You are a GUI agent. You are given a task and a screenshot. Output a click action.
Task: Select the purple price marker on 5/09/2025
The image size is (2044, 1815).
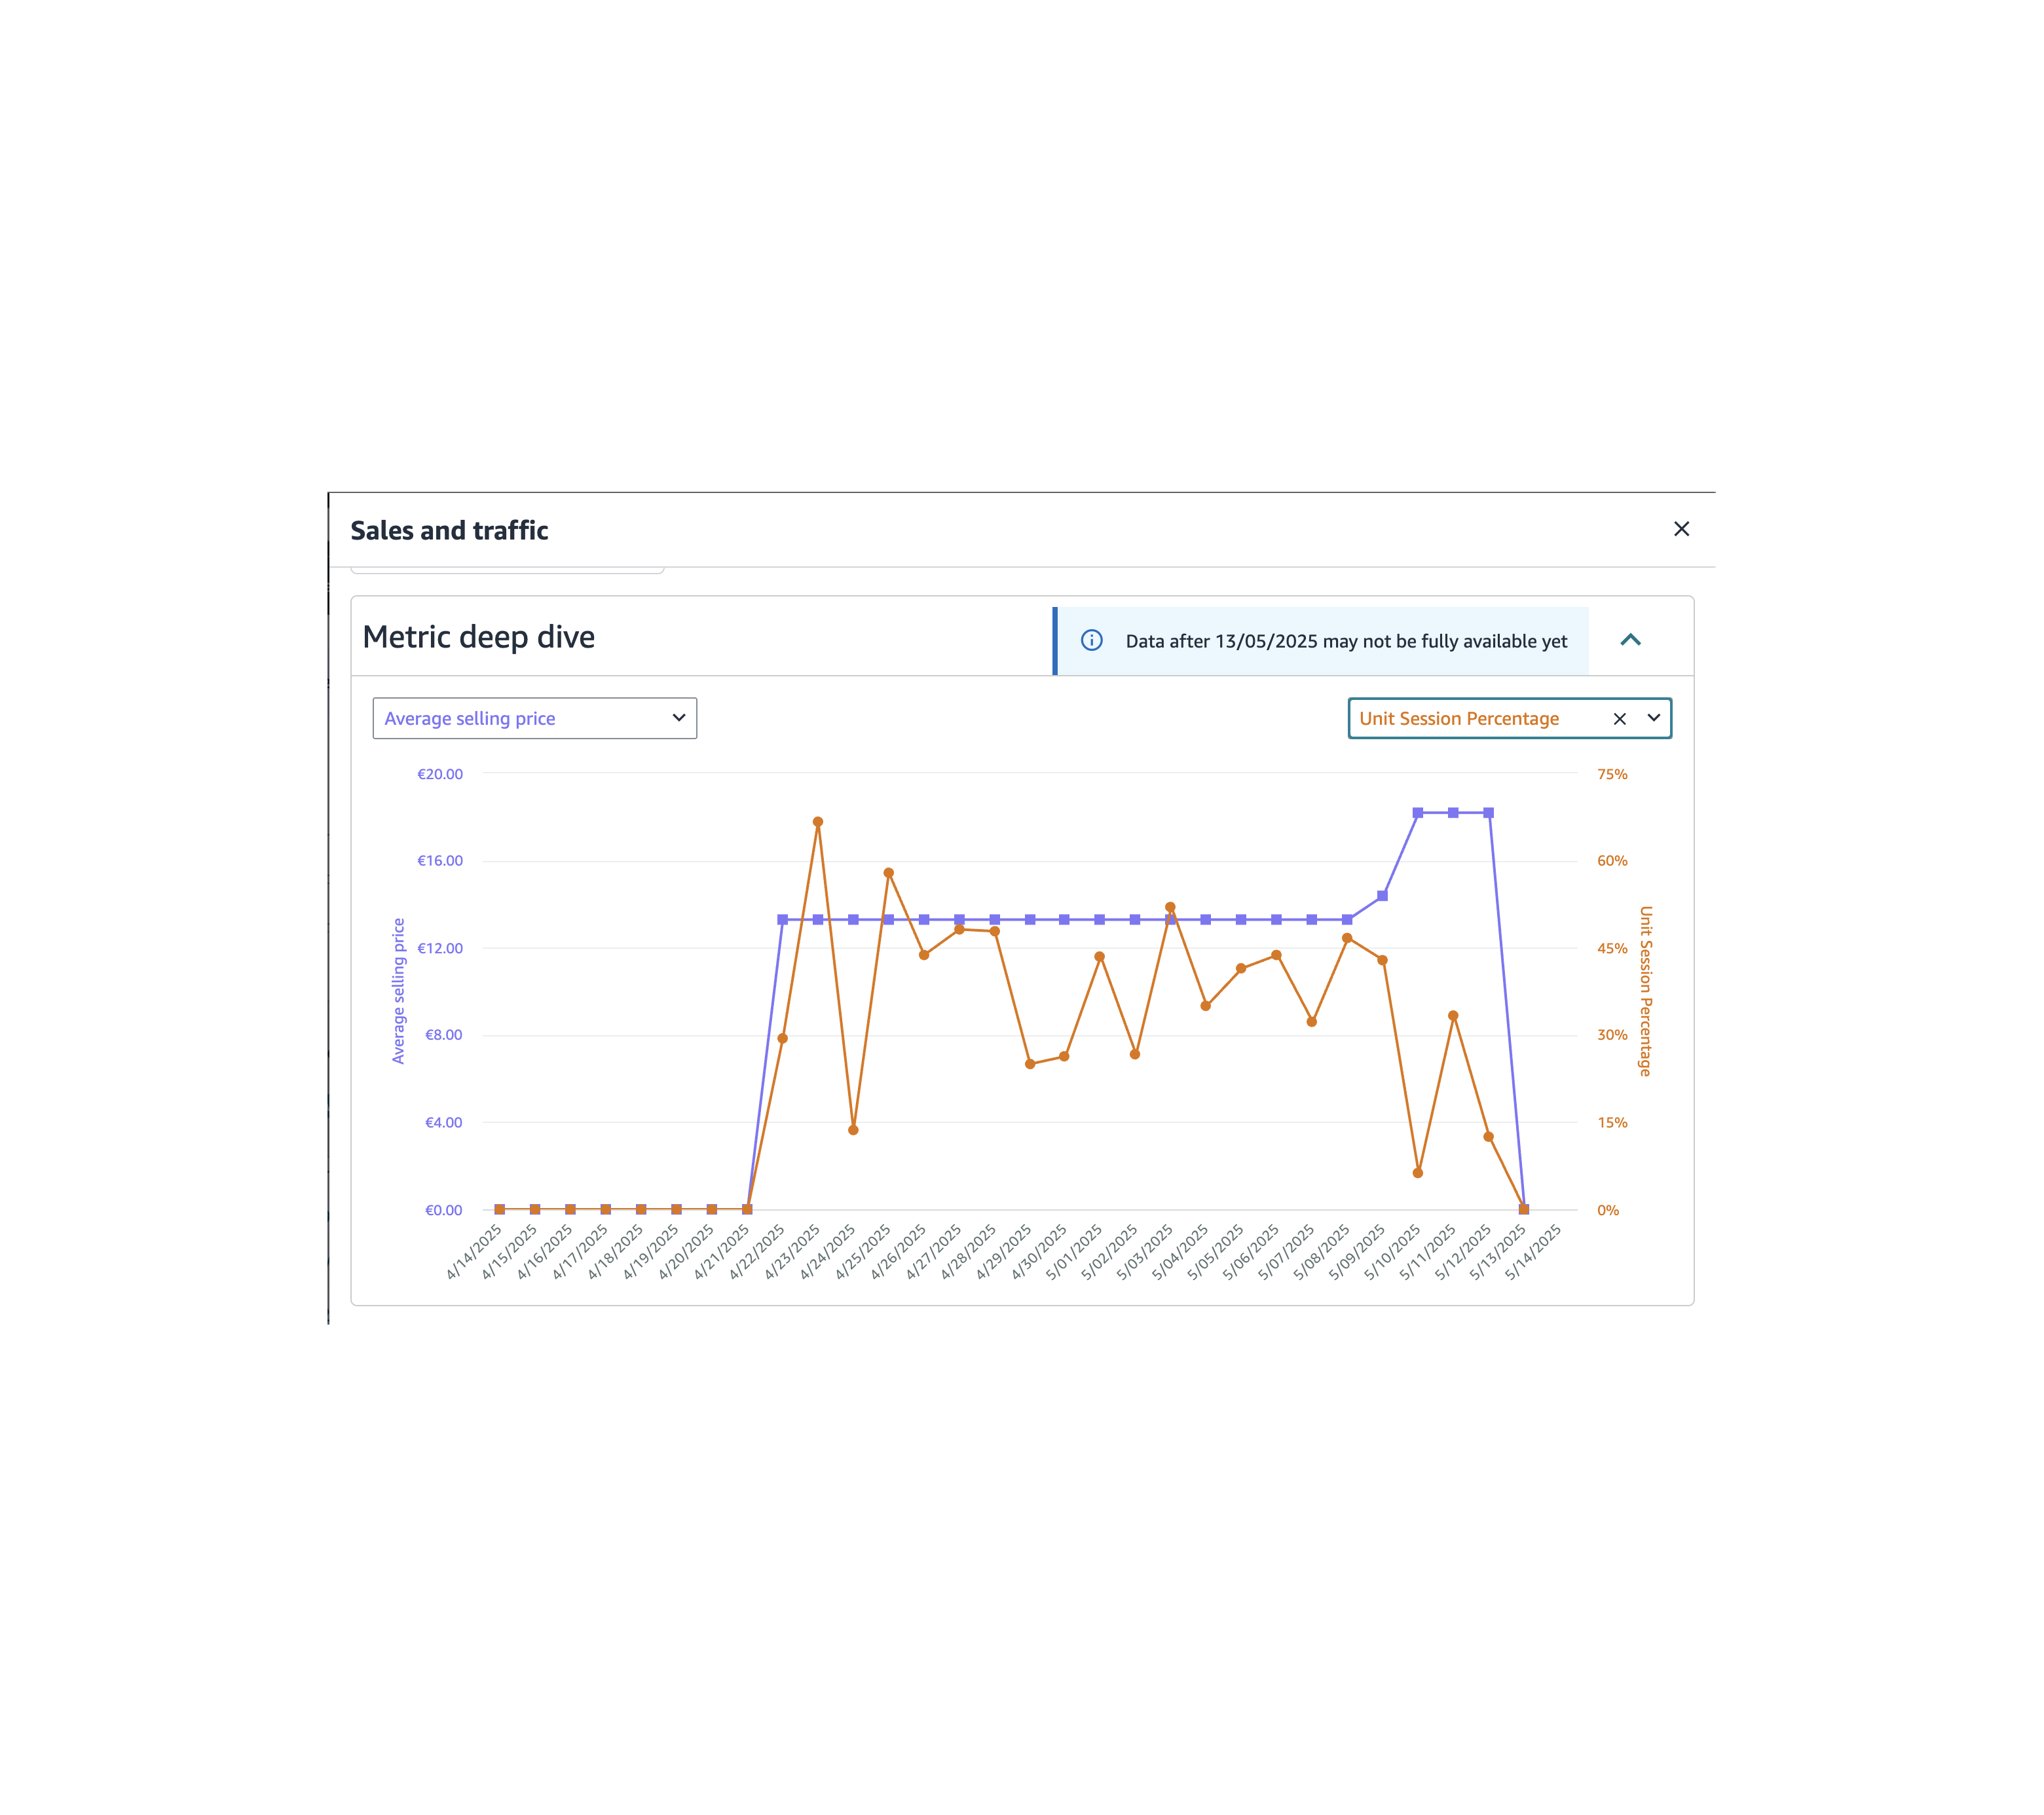[1383, 896]
